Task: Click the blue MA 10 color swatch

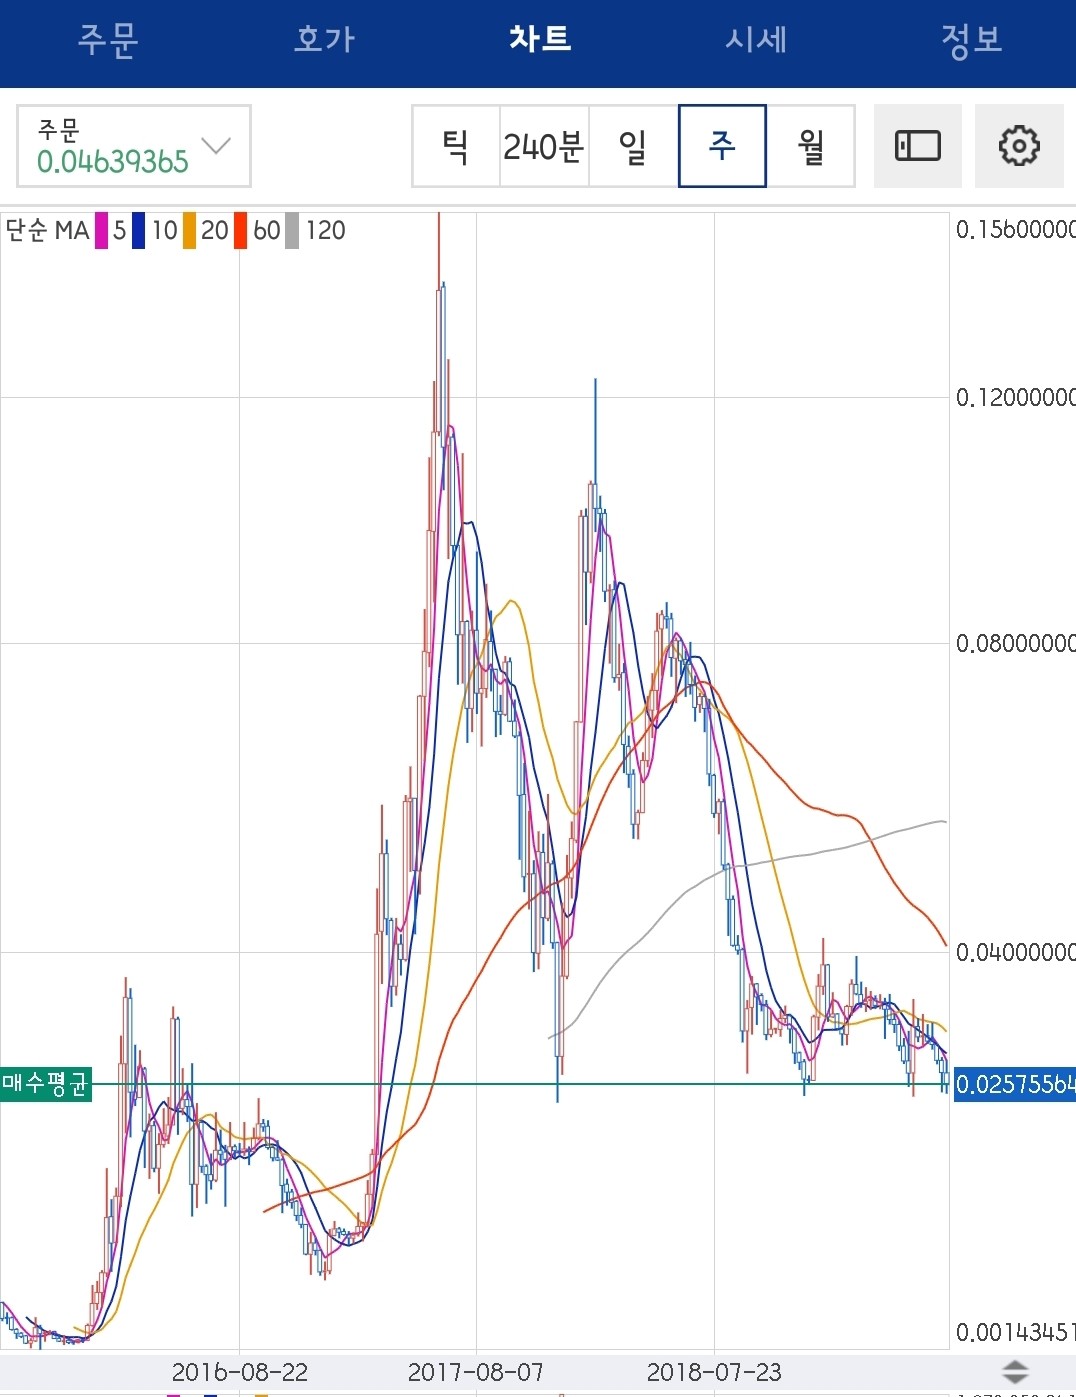Action: coord(138,231)
